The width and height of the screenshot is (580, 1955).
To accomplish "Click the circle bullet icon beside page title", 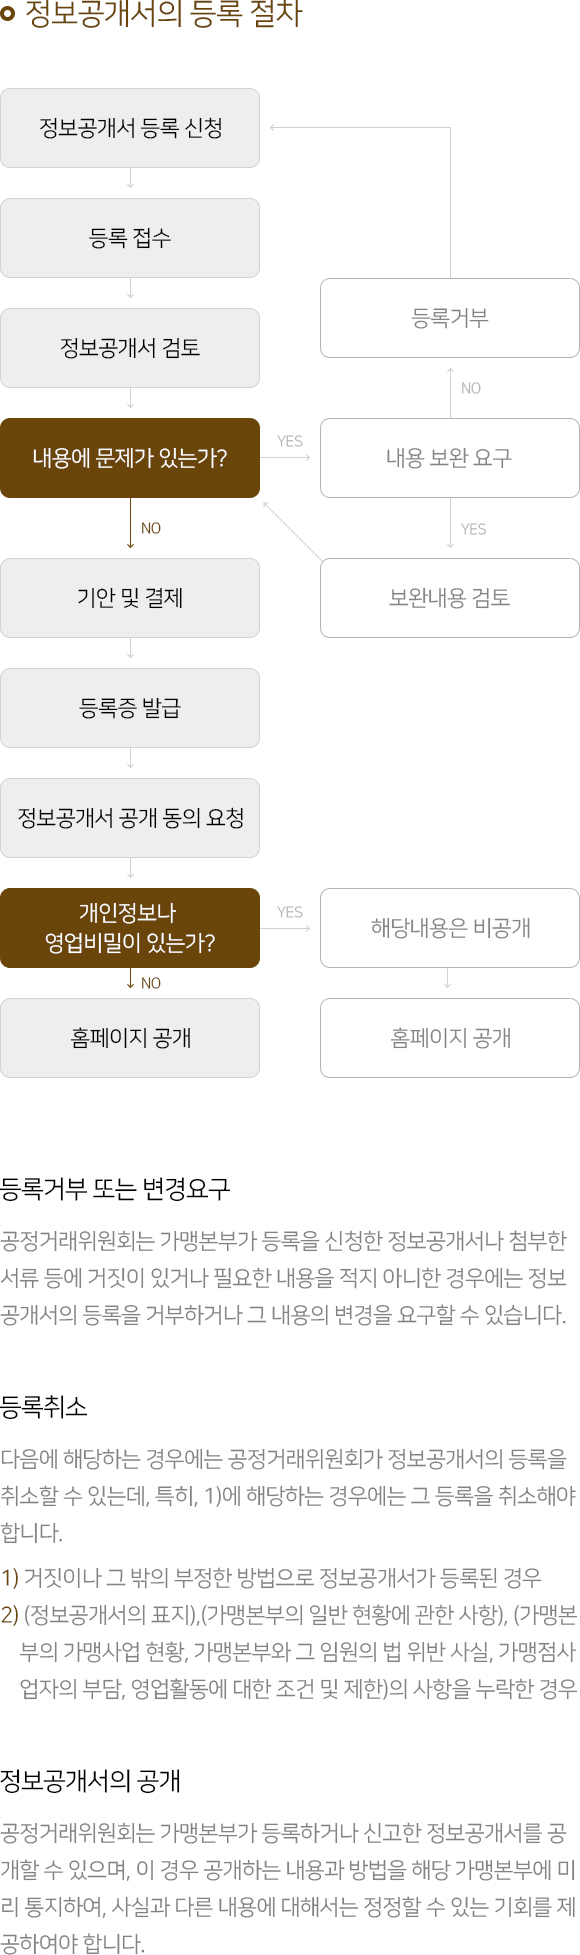I will 8,15.
